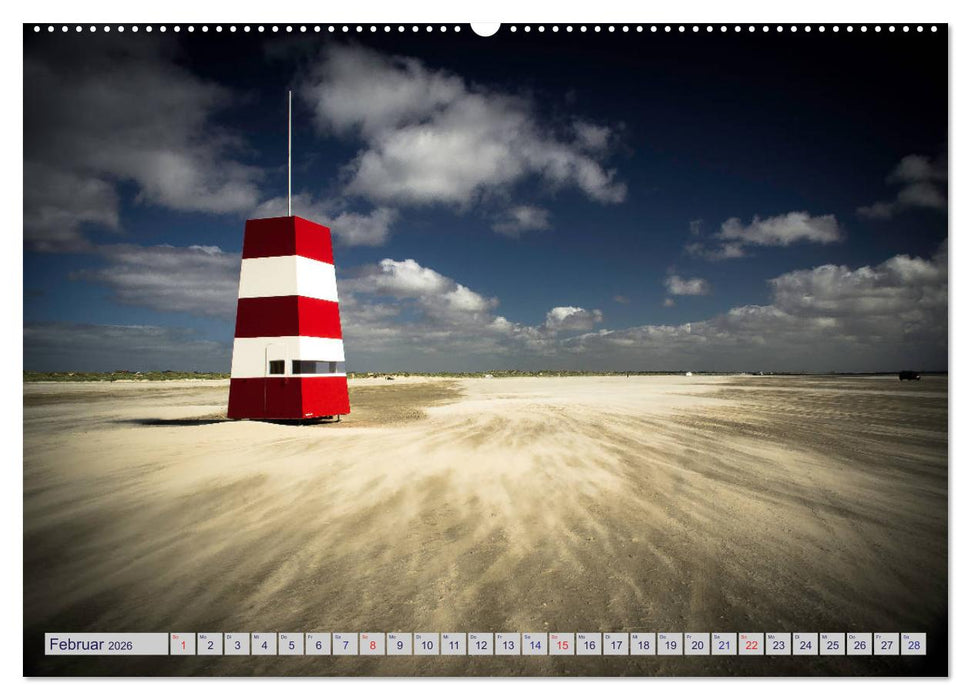Click the dark vehicle on the horizon

pos(908,375)
